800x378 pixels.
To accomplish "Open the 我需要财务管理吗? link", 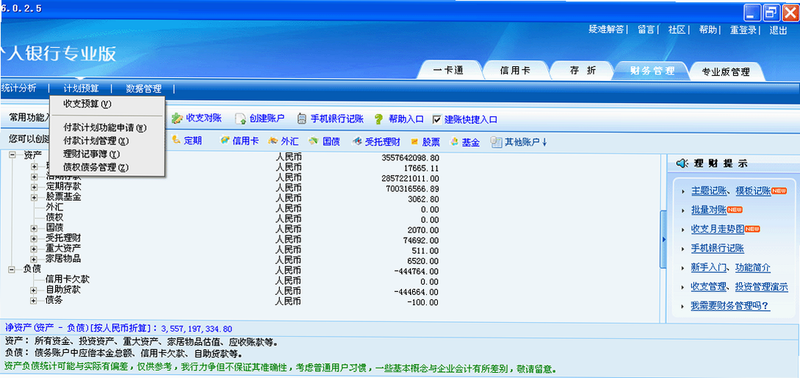I will click(x=730, y=306).
